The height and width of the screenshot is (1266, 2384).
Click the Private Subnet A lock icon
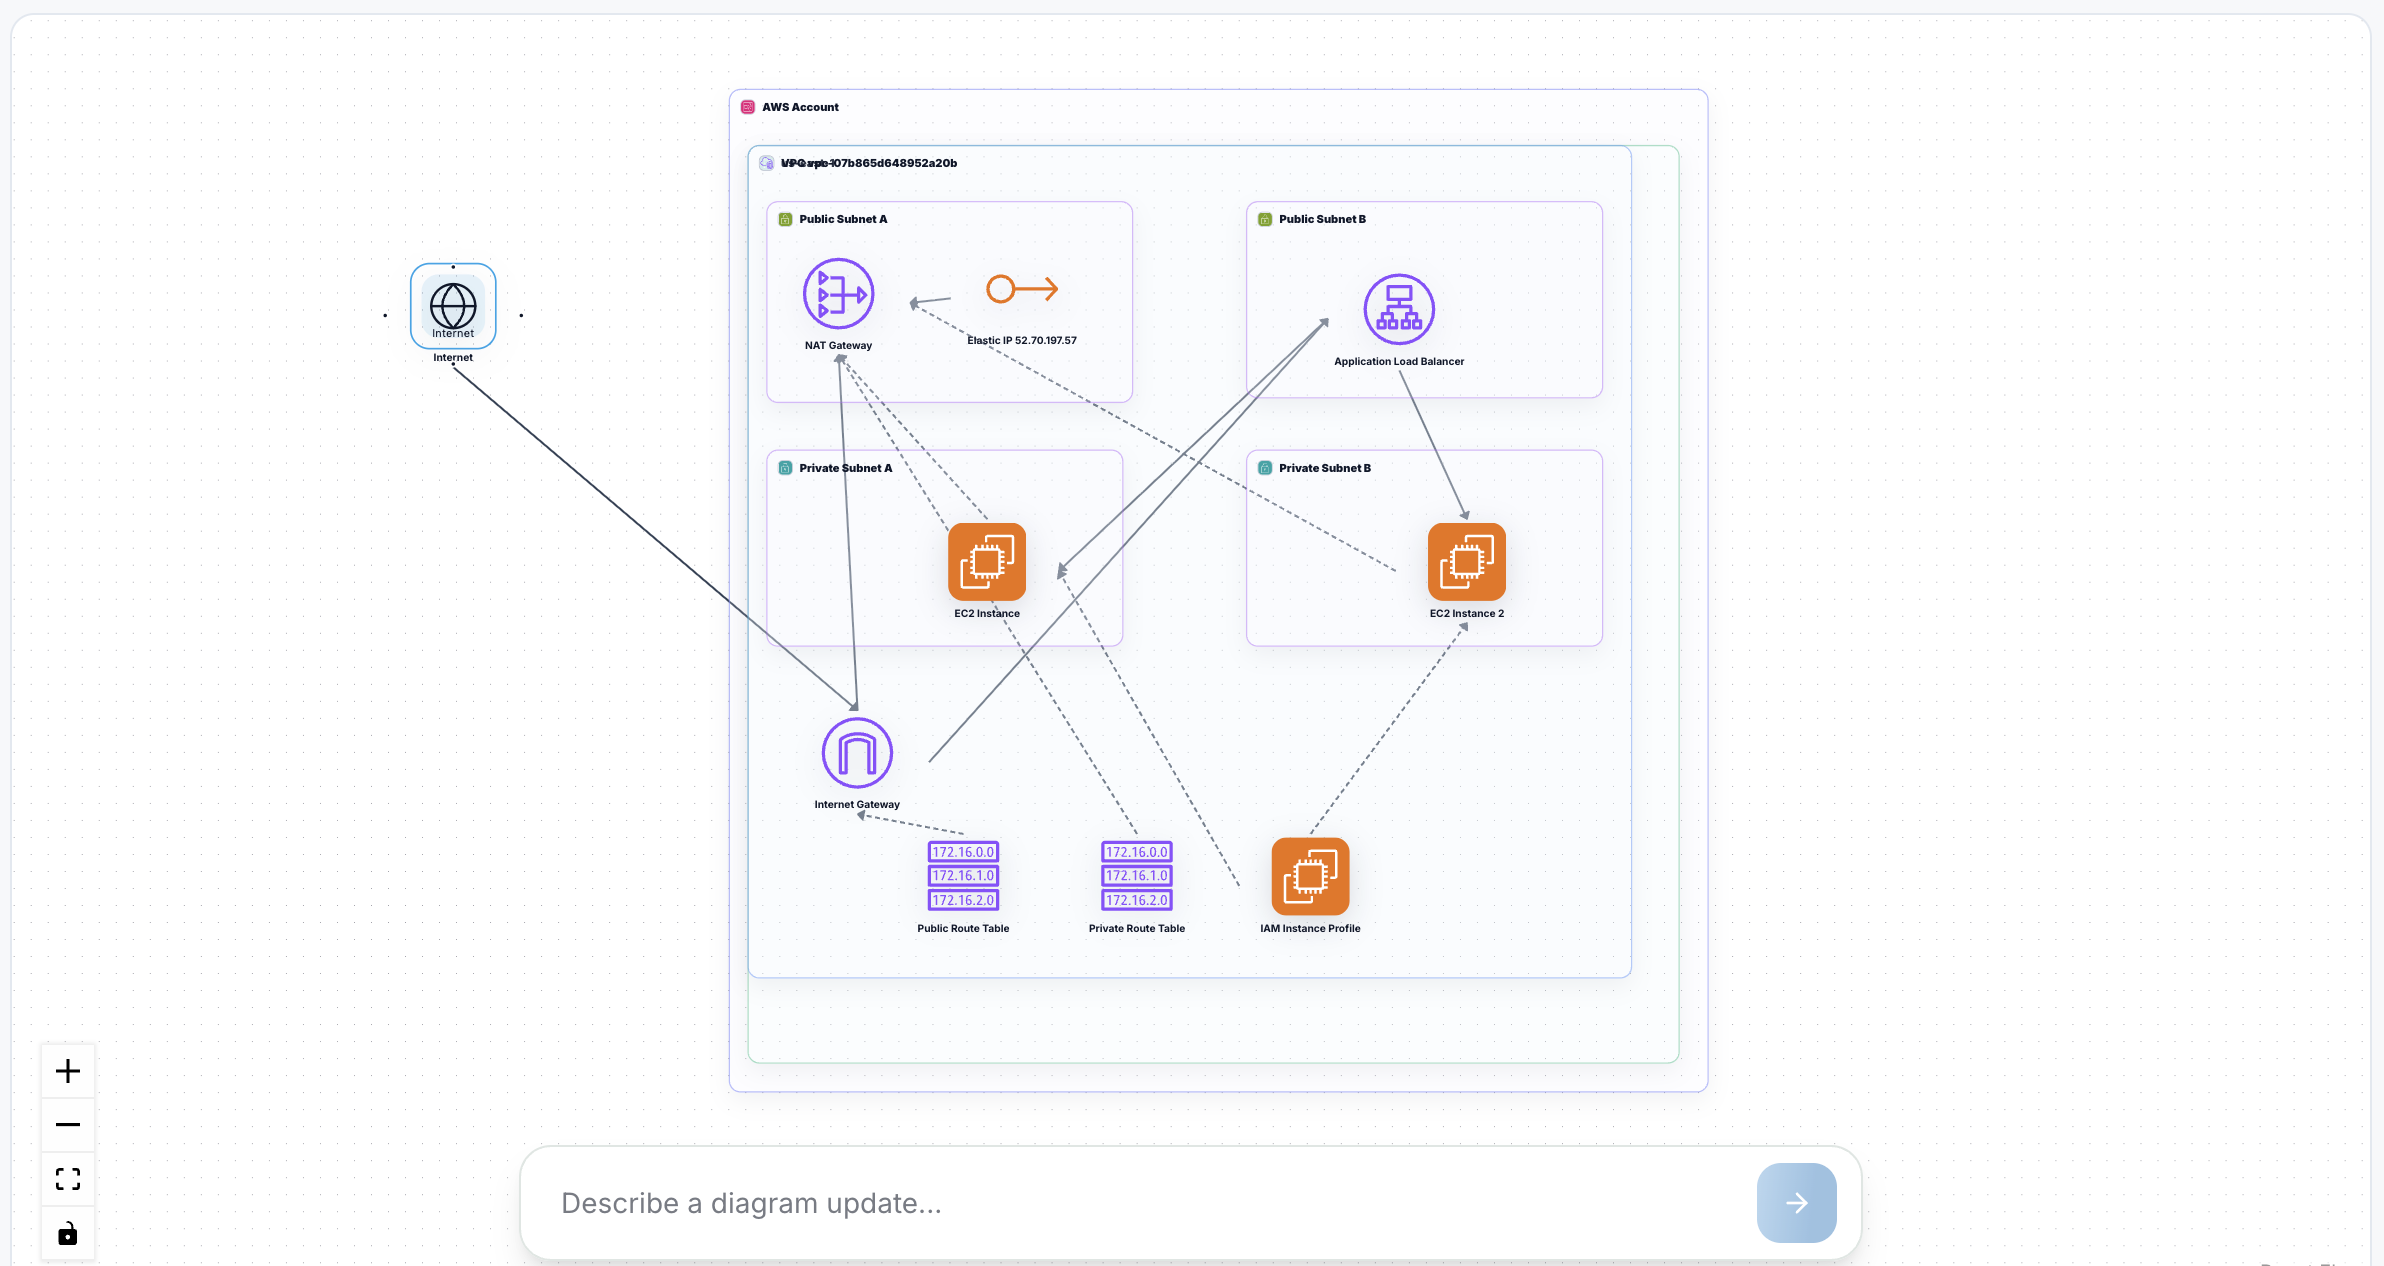[786, 468]
